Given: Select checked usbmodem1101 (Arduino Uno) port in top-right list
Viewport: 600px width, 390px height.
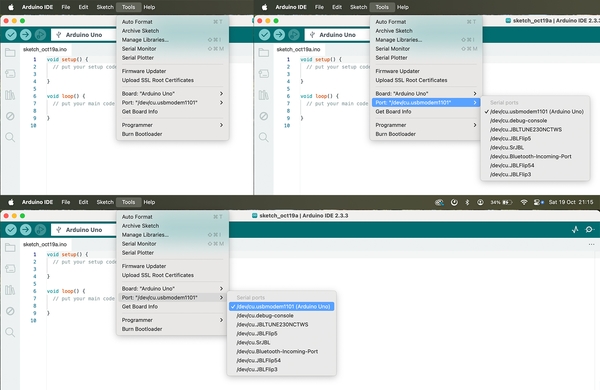Looking at the screenshot, I should pos(535,112).
